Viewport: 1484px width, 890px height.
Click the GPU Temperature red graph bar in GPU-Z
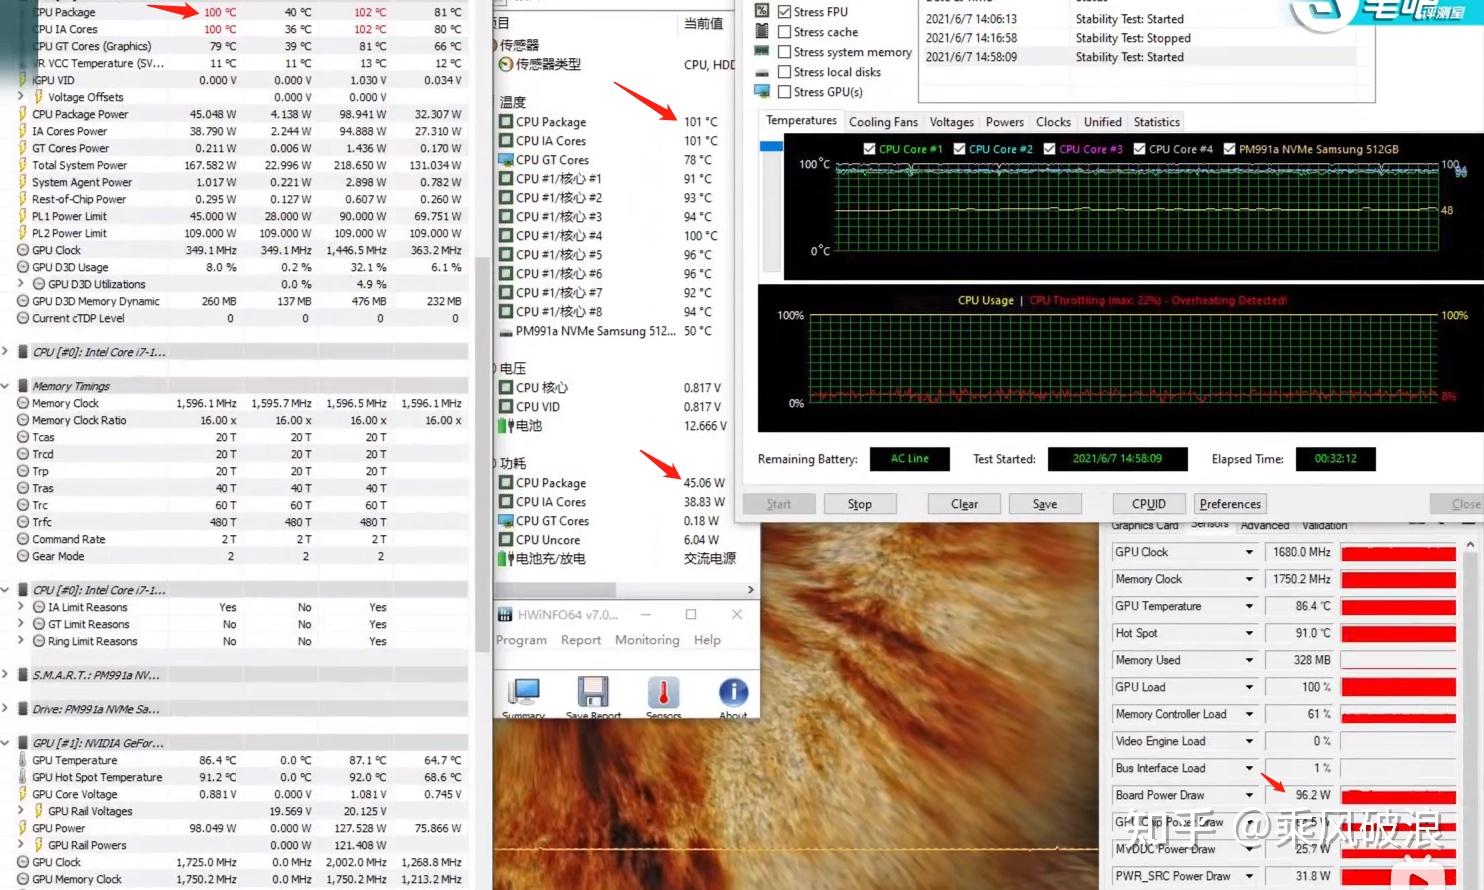pyautogui.click(x=1398, y=606)
